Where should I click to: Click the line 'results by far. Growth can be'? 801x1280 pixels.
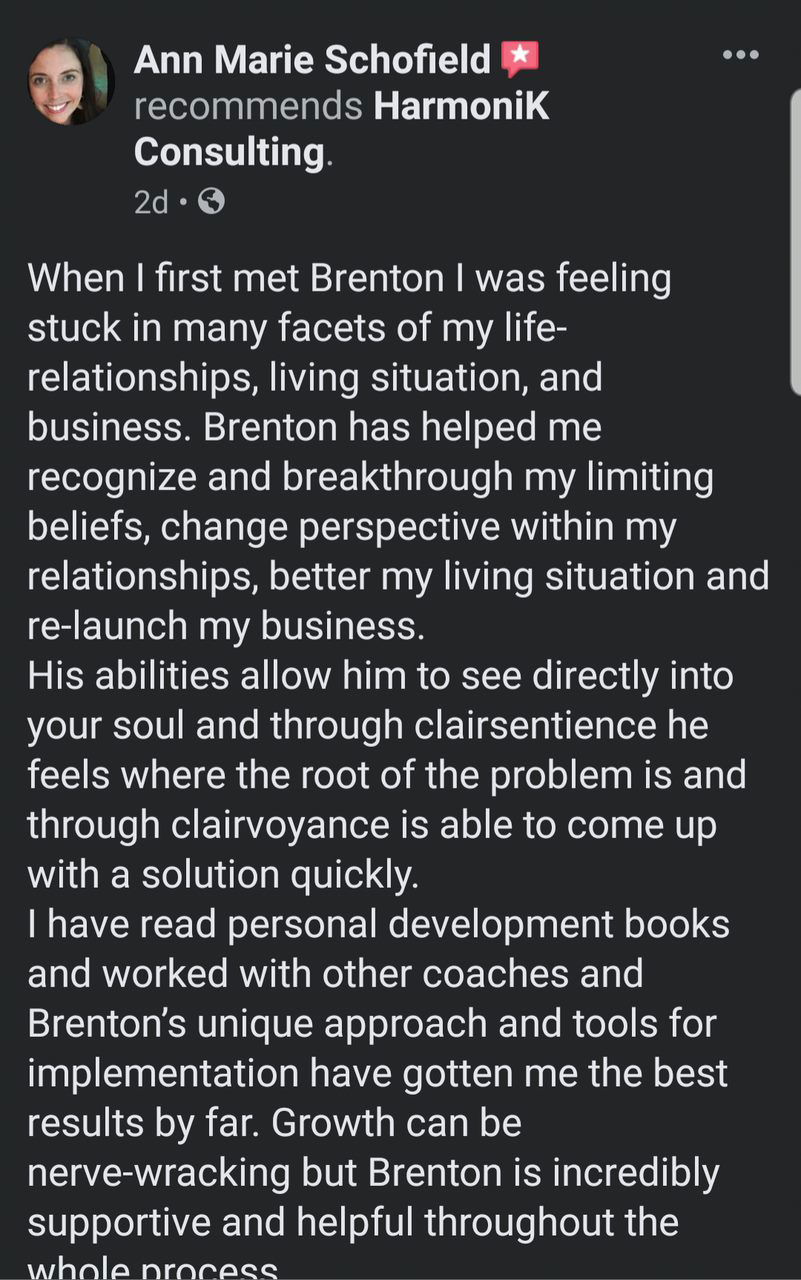(274, 1123)
